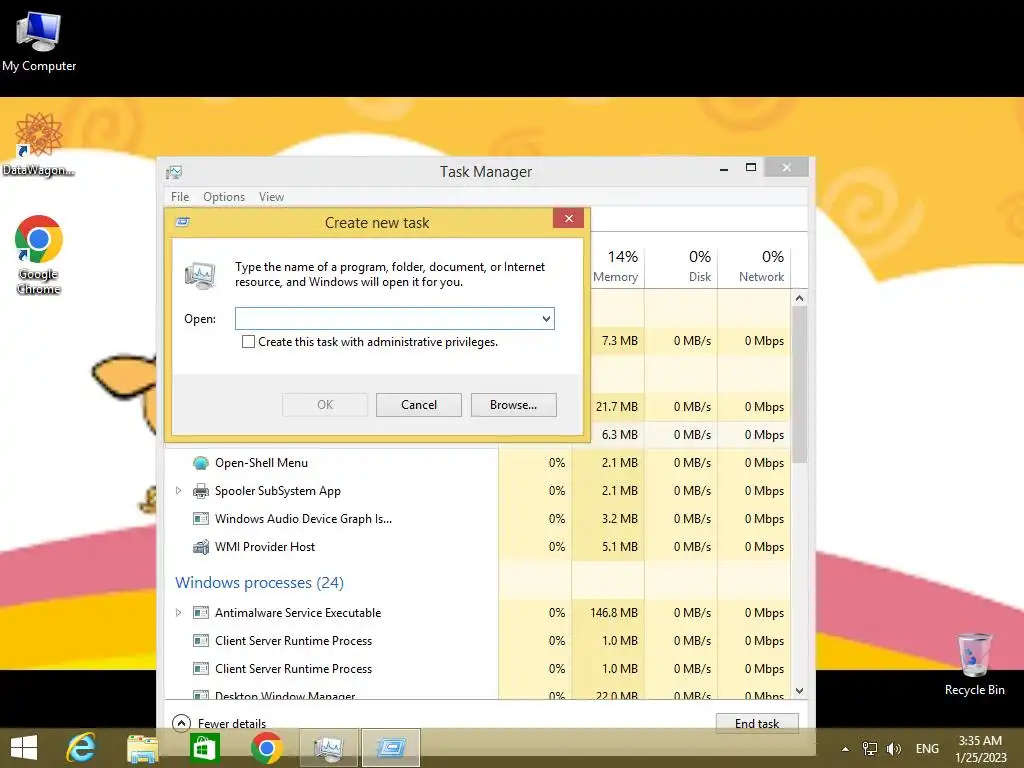Image resolution: width=1024 pixels, height=768 pixels.
Task: Click the End task button
Action: [x=757, y=723]
